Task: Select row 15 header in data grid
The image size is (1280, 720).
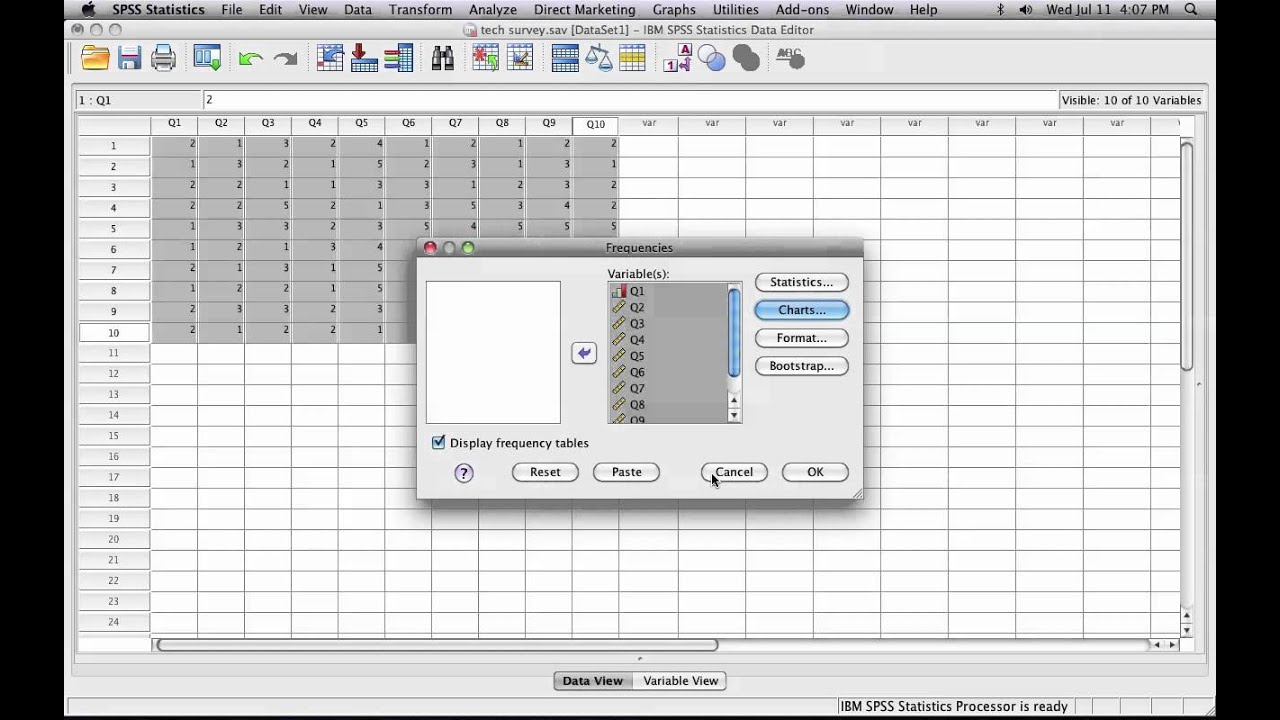Action: click(114, 435)
